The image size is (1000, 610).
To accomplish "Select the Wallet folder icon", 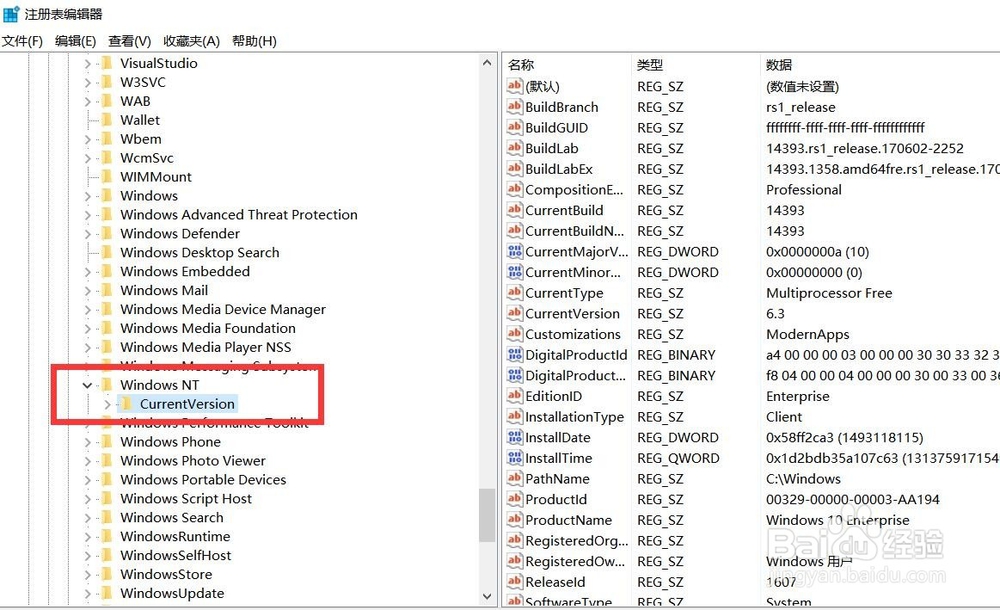I will (107, 120).
